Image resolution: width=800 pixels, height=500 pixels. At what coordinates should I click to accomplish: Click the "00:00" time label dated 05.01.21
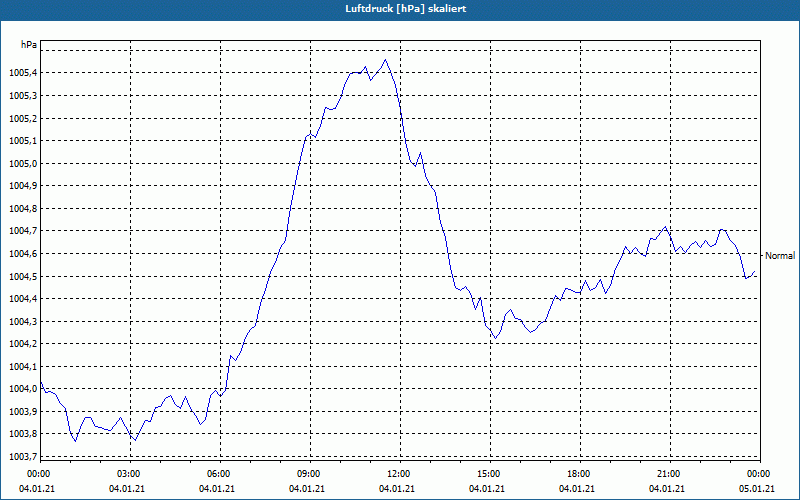click(759, 474)
